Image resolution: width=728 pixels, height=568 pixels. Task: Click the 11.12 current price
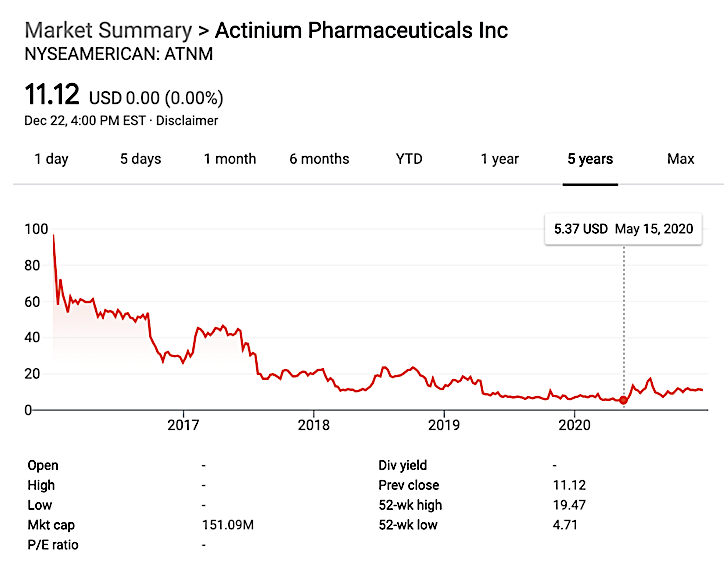pos(52,96)
